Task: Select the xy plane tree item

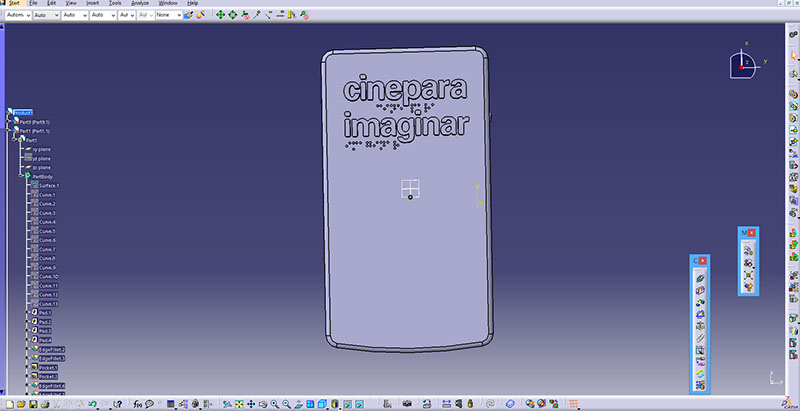Action: 41,149
